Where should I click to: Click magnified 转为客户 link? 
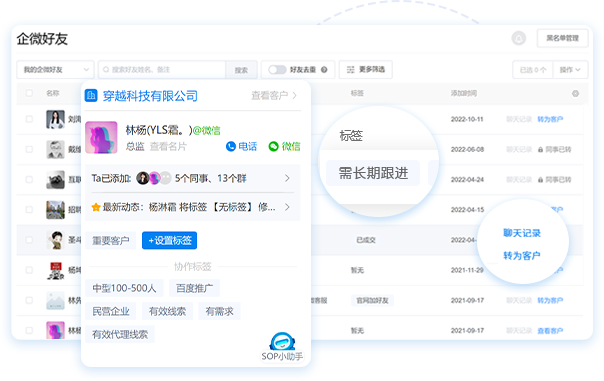(x=522, y=255)
